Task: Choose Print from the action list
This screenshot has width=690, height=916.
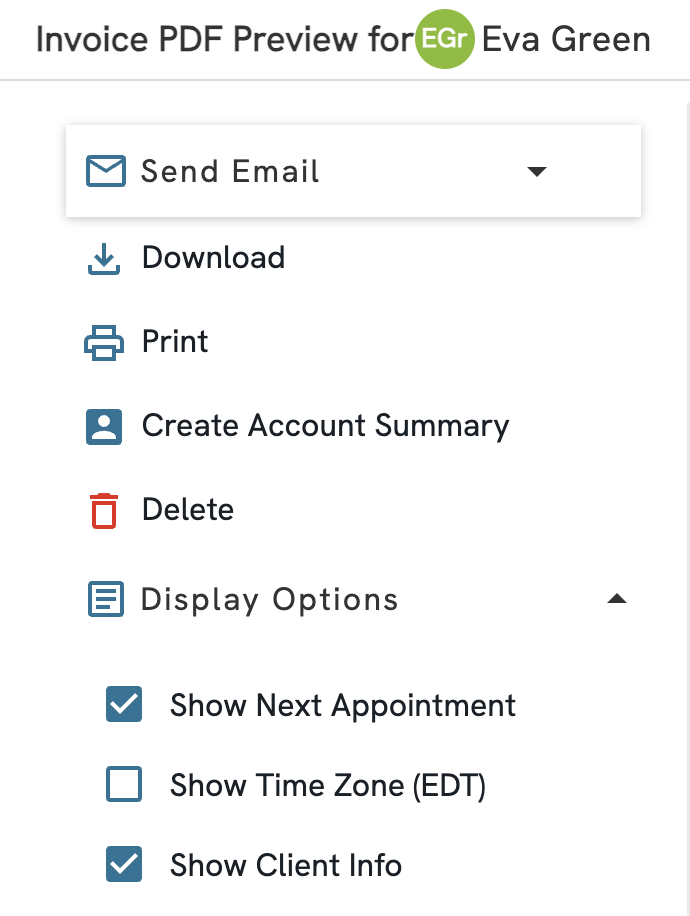Action: coord(175,342)
